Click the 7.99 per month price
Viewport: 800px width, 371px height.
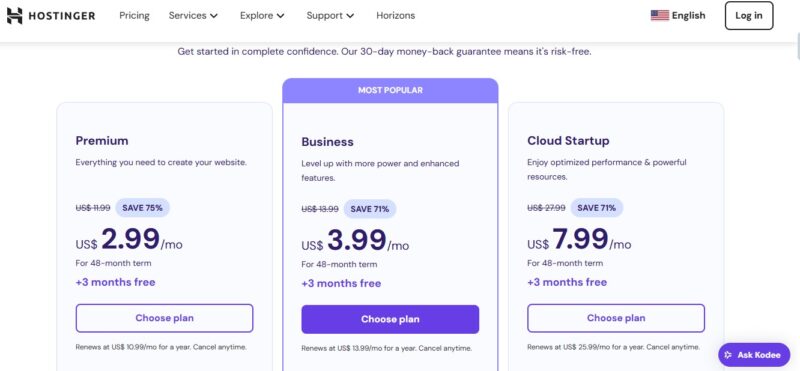click(579, 239)
